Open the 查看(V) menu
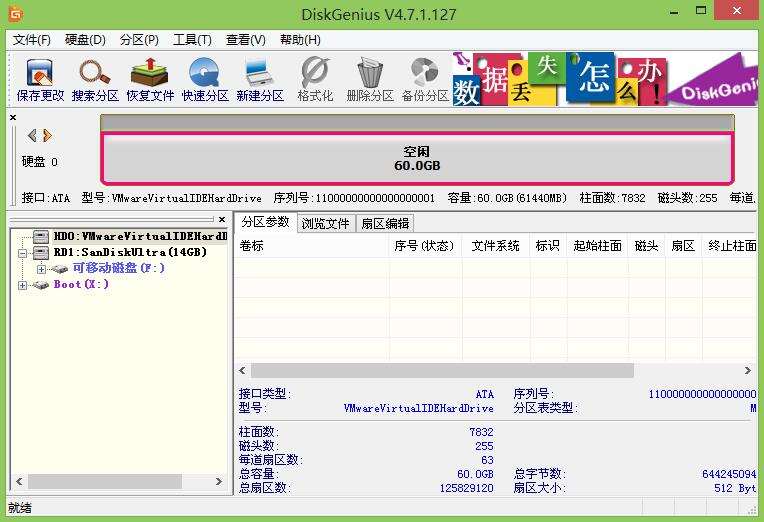 tap(246, 40)
